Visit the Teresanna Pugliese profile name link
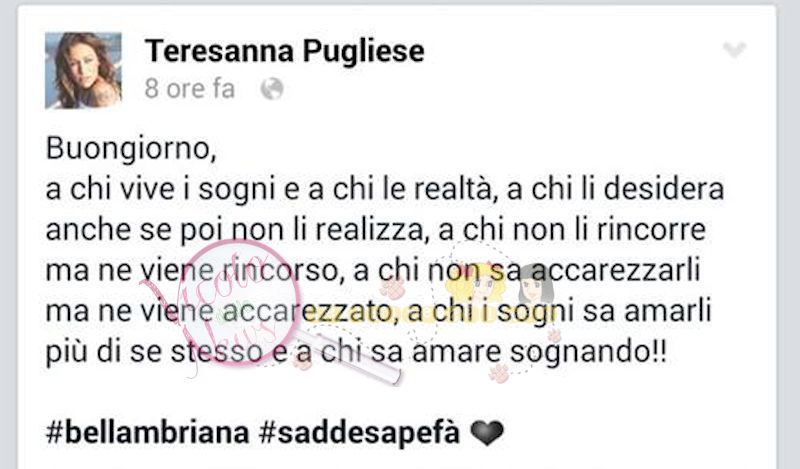This screenshot has width=800, height=469. coord(285,51)
